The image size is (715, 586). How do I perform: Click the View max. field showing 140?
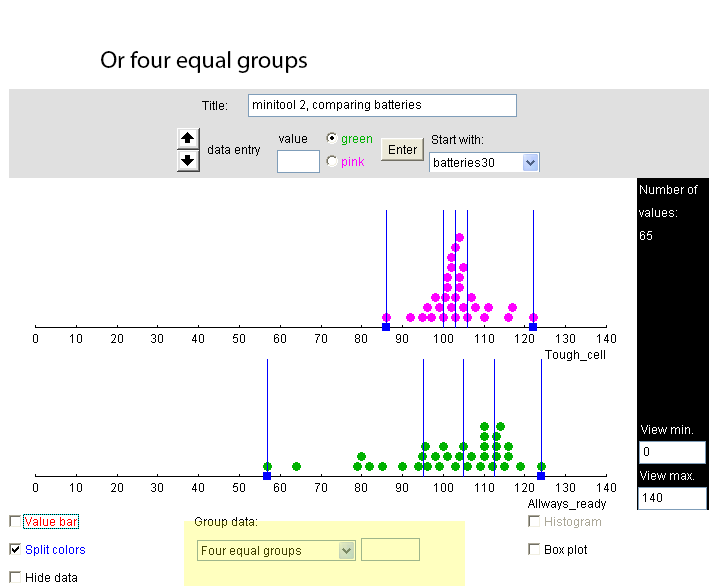[672, 498]
